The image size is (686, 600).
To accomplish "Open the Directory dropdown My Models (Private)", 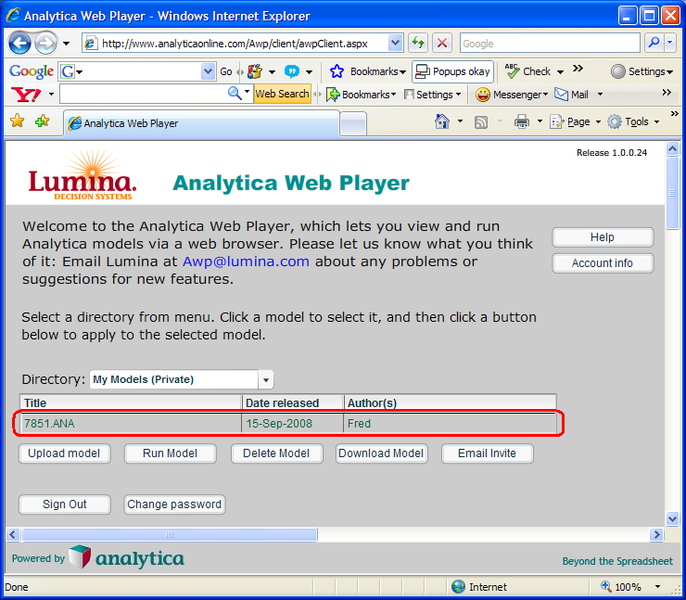I will (266, 380).
